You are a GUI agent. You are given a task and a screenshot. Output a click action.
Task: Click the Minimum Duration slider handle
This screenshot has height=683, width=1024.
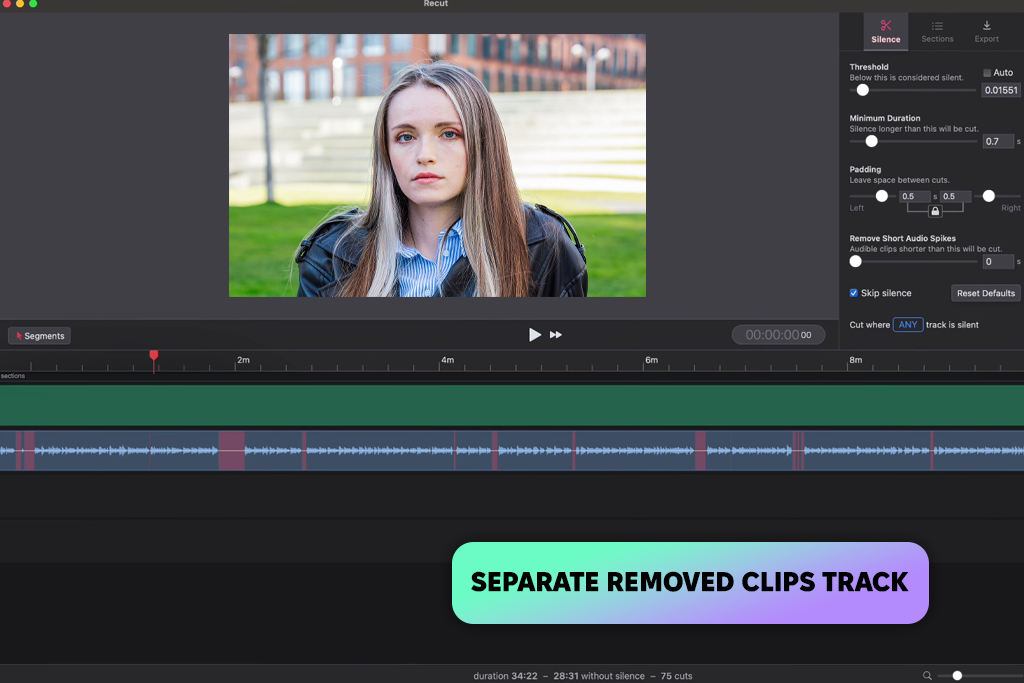coord(871,141)
